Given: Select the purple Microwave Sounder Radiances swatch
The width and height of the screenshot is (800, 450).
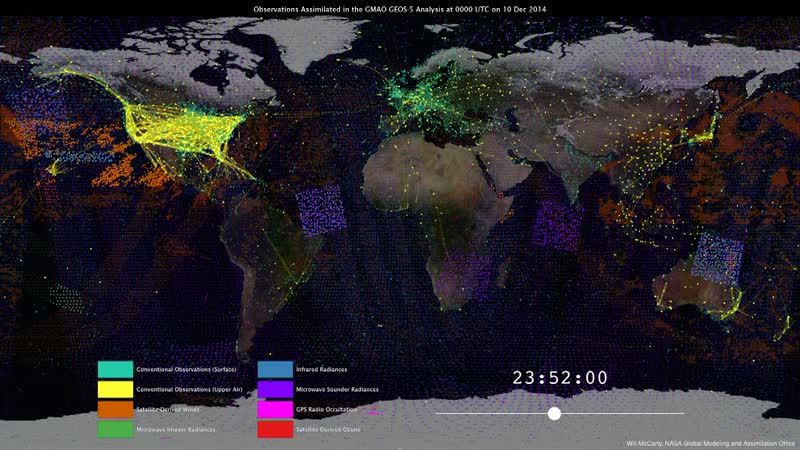Looking at the screenshot, I should [x=275, y=389].
